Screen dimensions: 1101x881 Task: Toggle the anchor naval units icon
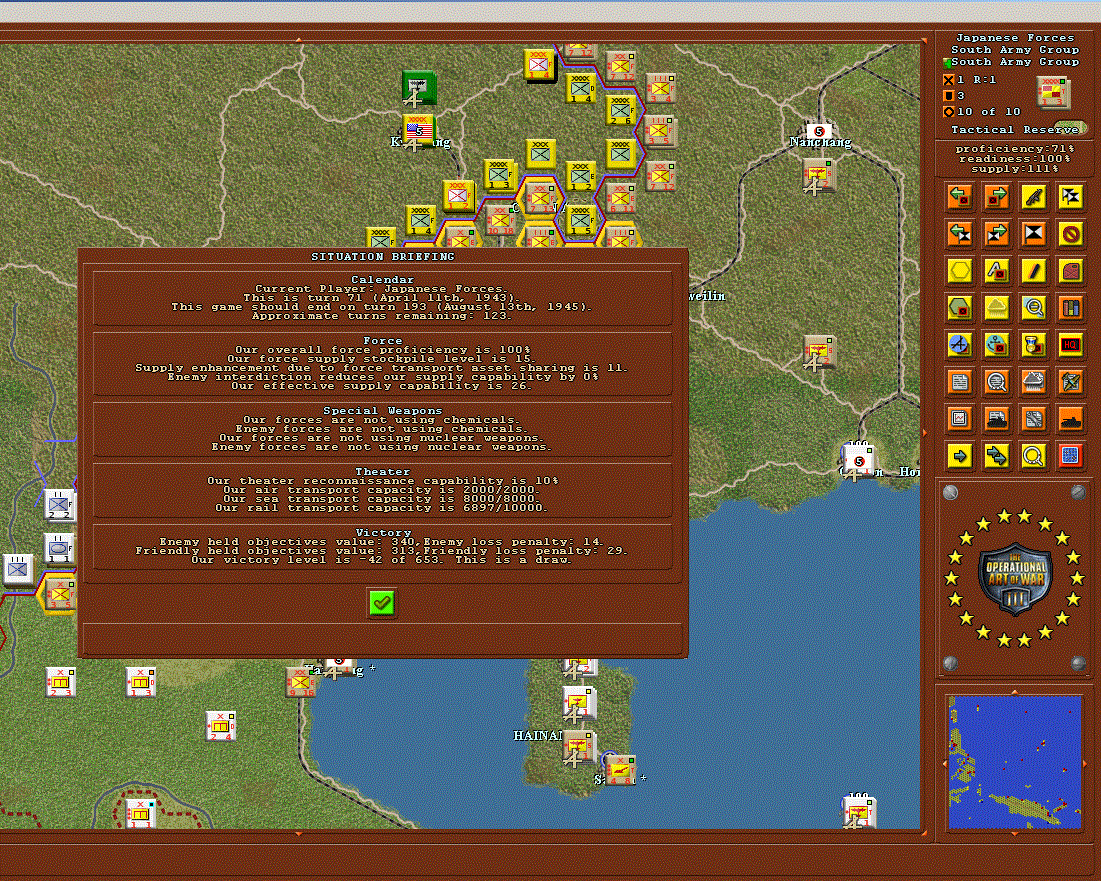996,345
